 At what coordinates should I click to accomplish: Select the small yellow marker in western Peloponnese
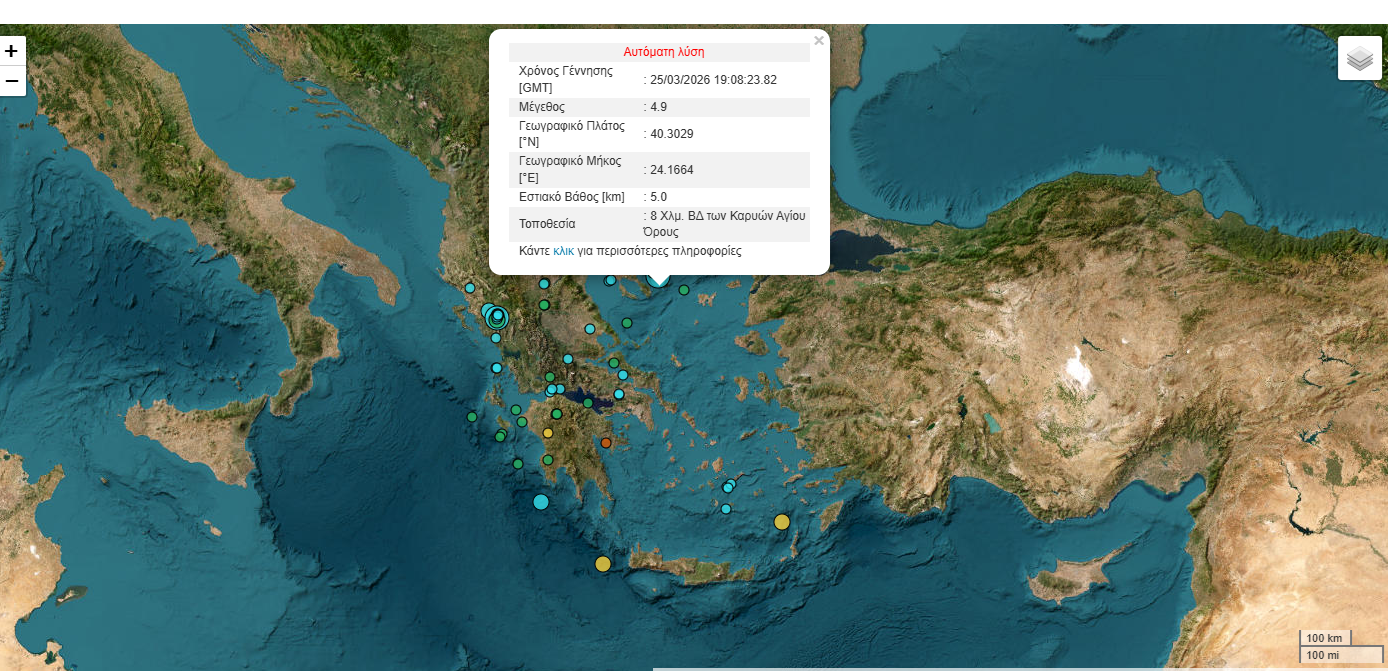click(547, 433)
